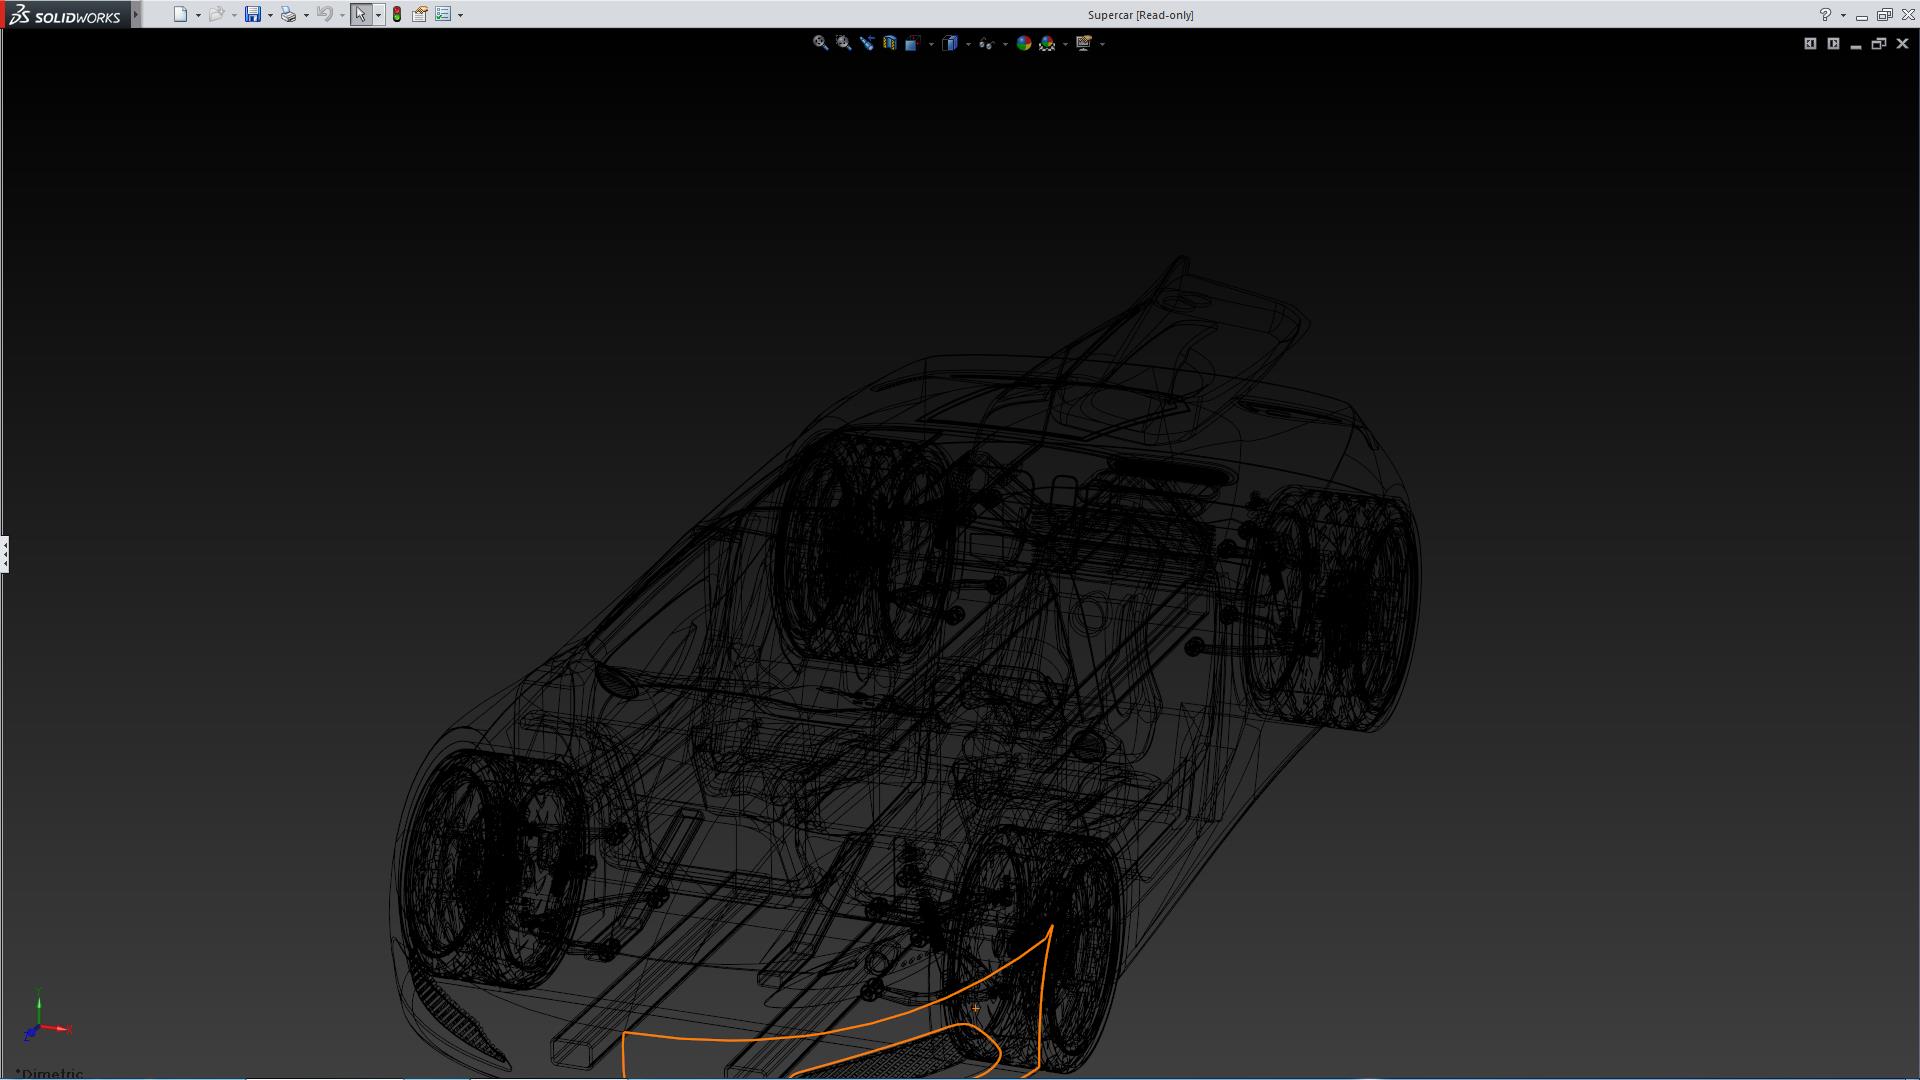Click the Zoom to Fit icon
This screenshot has height=1080, width=1920.
tap(820, 43)
